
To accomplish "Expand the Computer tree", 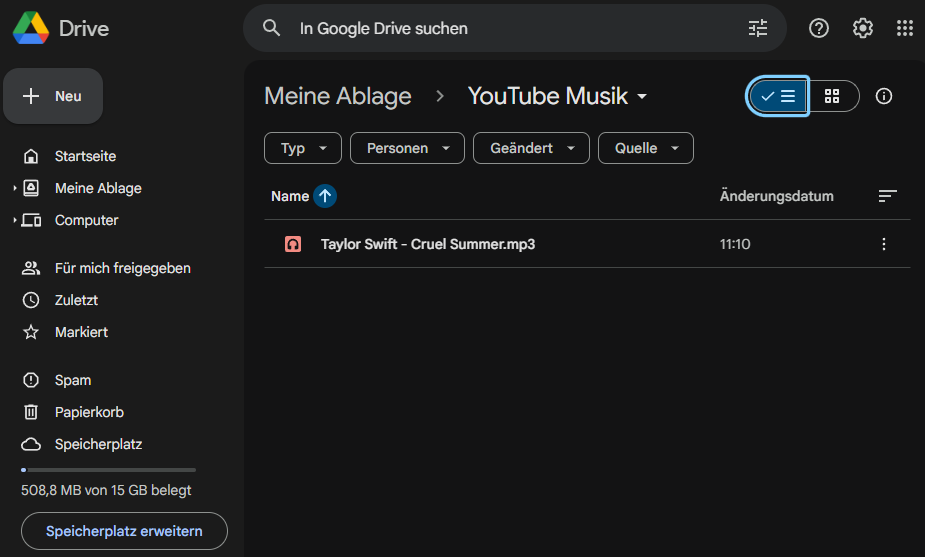I will coord(14,219).
